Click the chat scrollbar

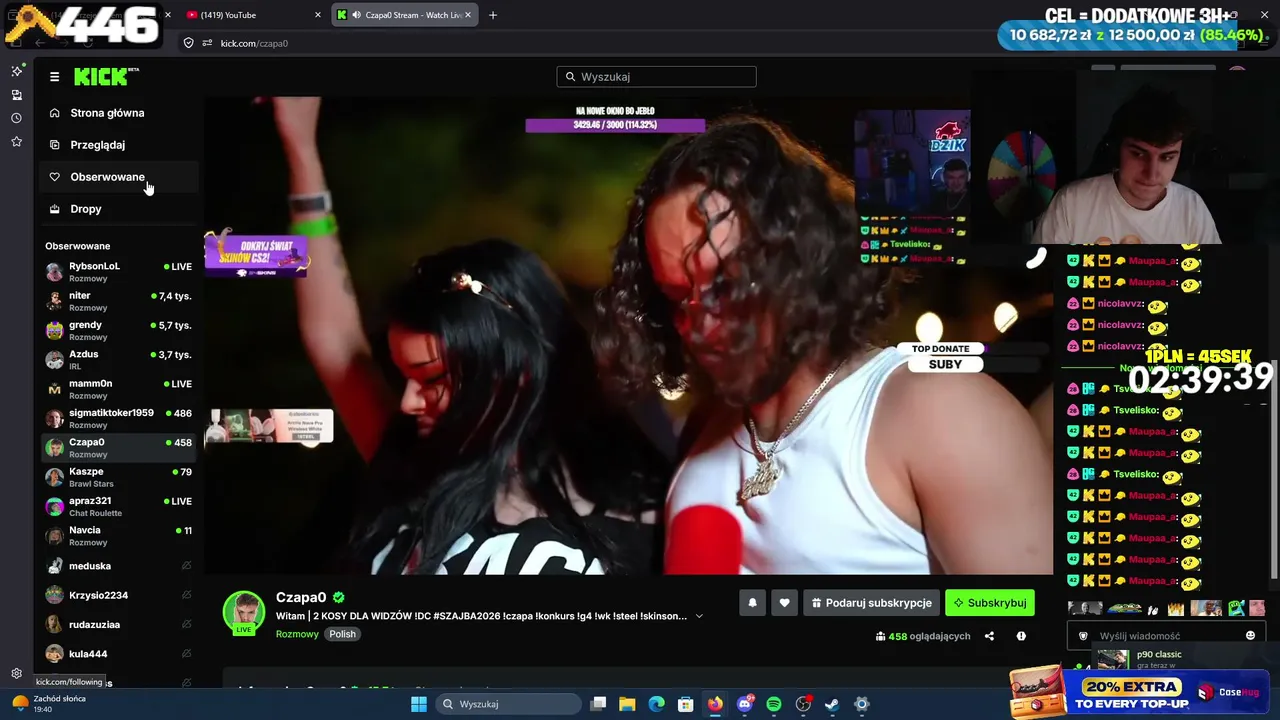click(x=1274, y=468)
